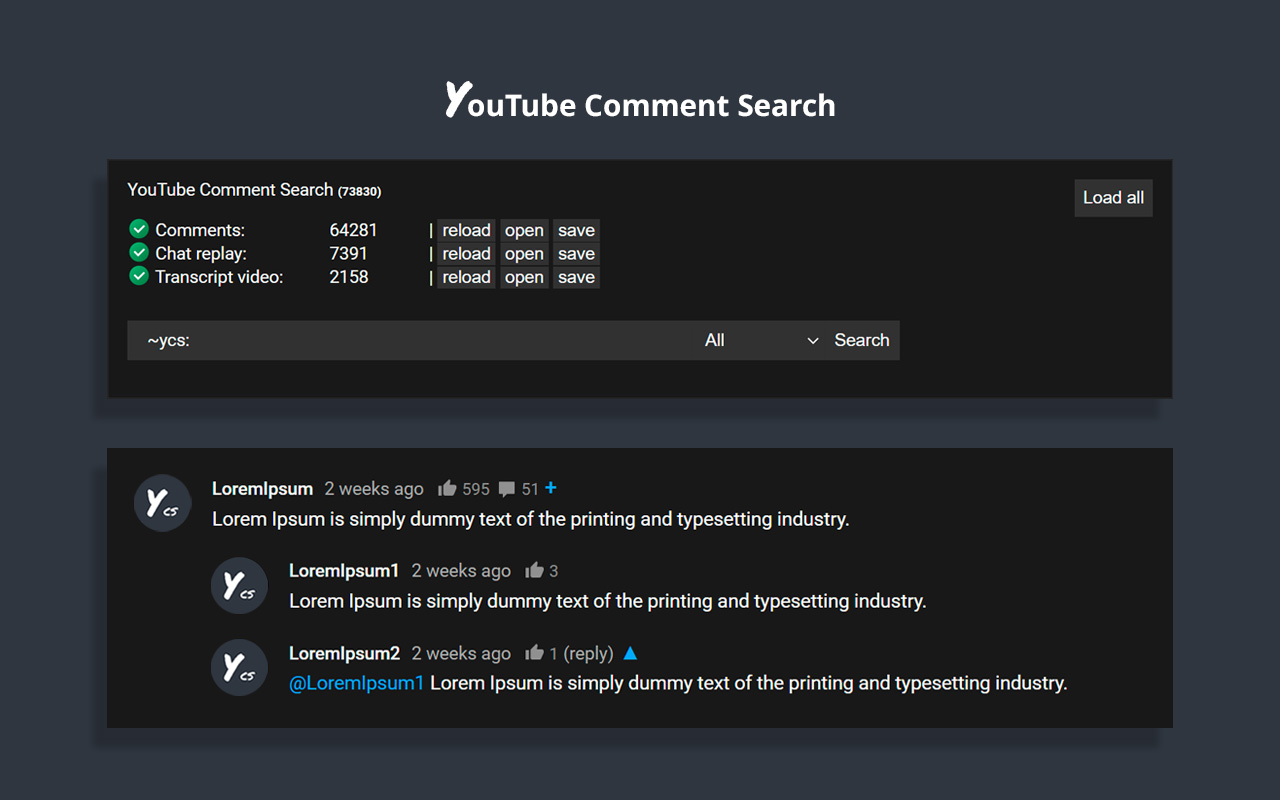Viewport: 1280px width, 800px height.
Task: Click the reply bubble icon showing 51
Action: coord(507,489)
